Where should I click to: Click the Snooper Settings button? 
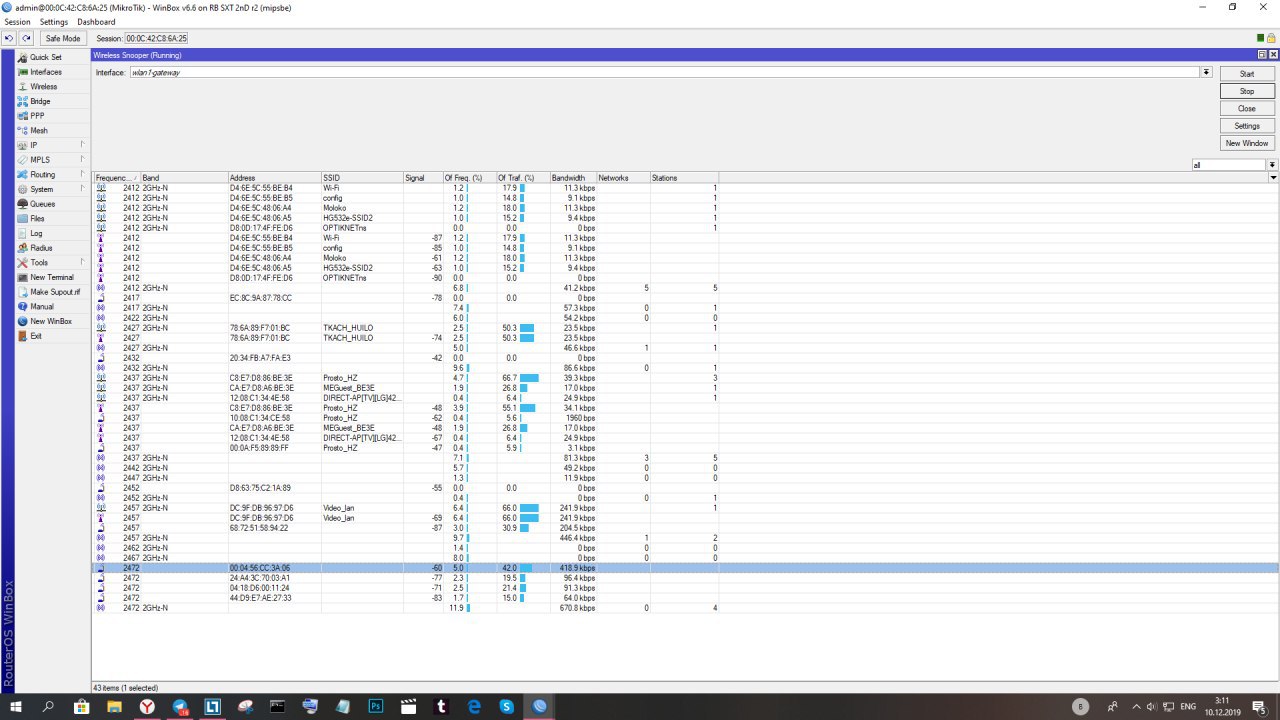pos(1247,126)
